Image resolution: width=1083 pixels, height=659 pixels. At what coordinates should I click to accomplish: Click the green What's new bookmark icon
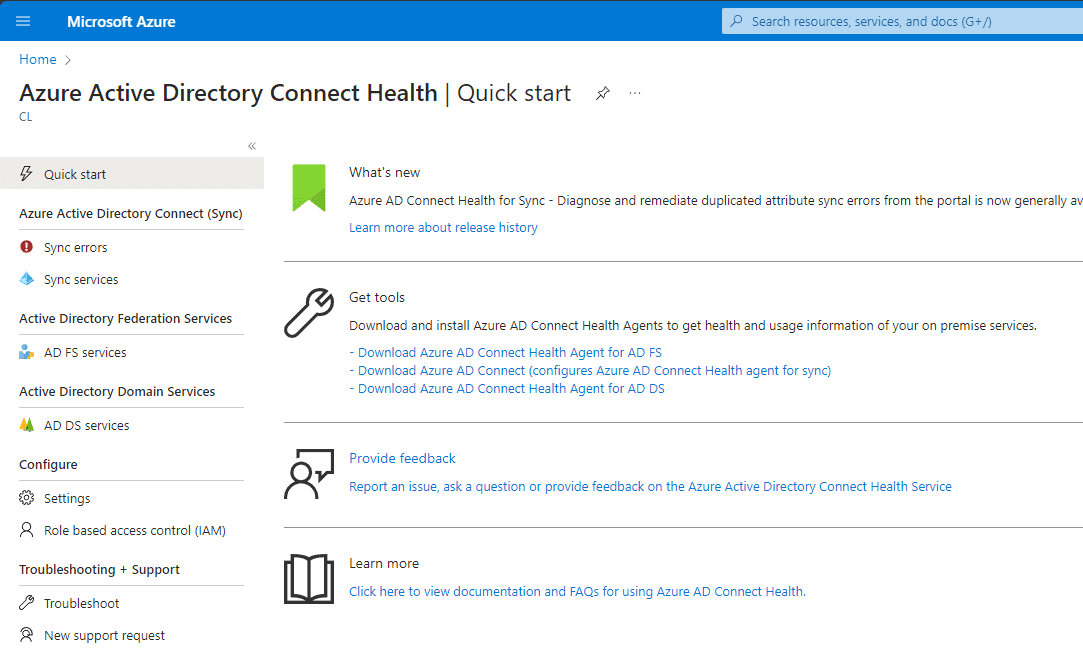pos(309,188)
